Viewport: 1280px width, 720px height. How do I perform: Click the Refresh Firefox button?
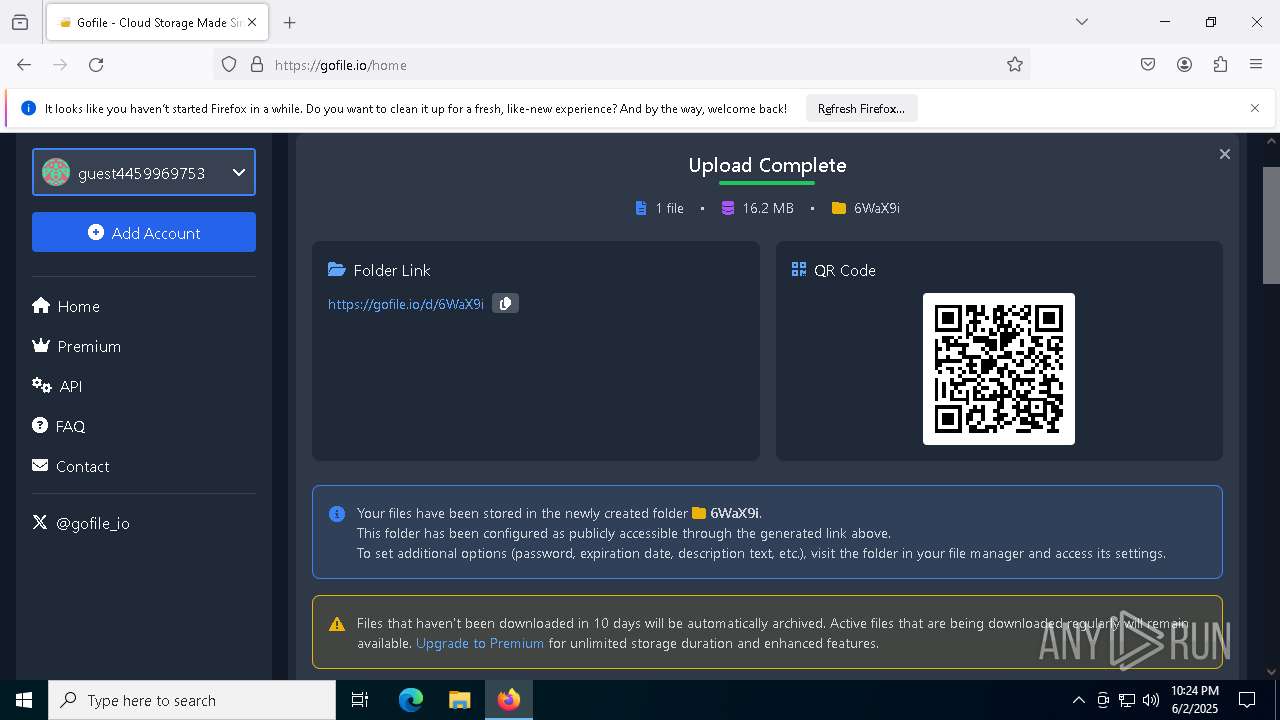[861, 108]
